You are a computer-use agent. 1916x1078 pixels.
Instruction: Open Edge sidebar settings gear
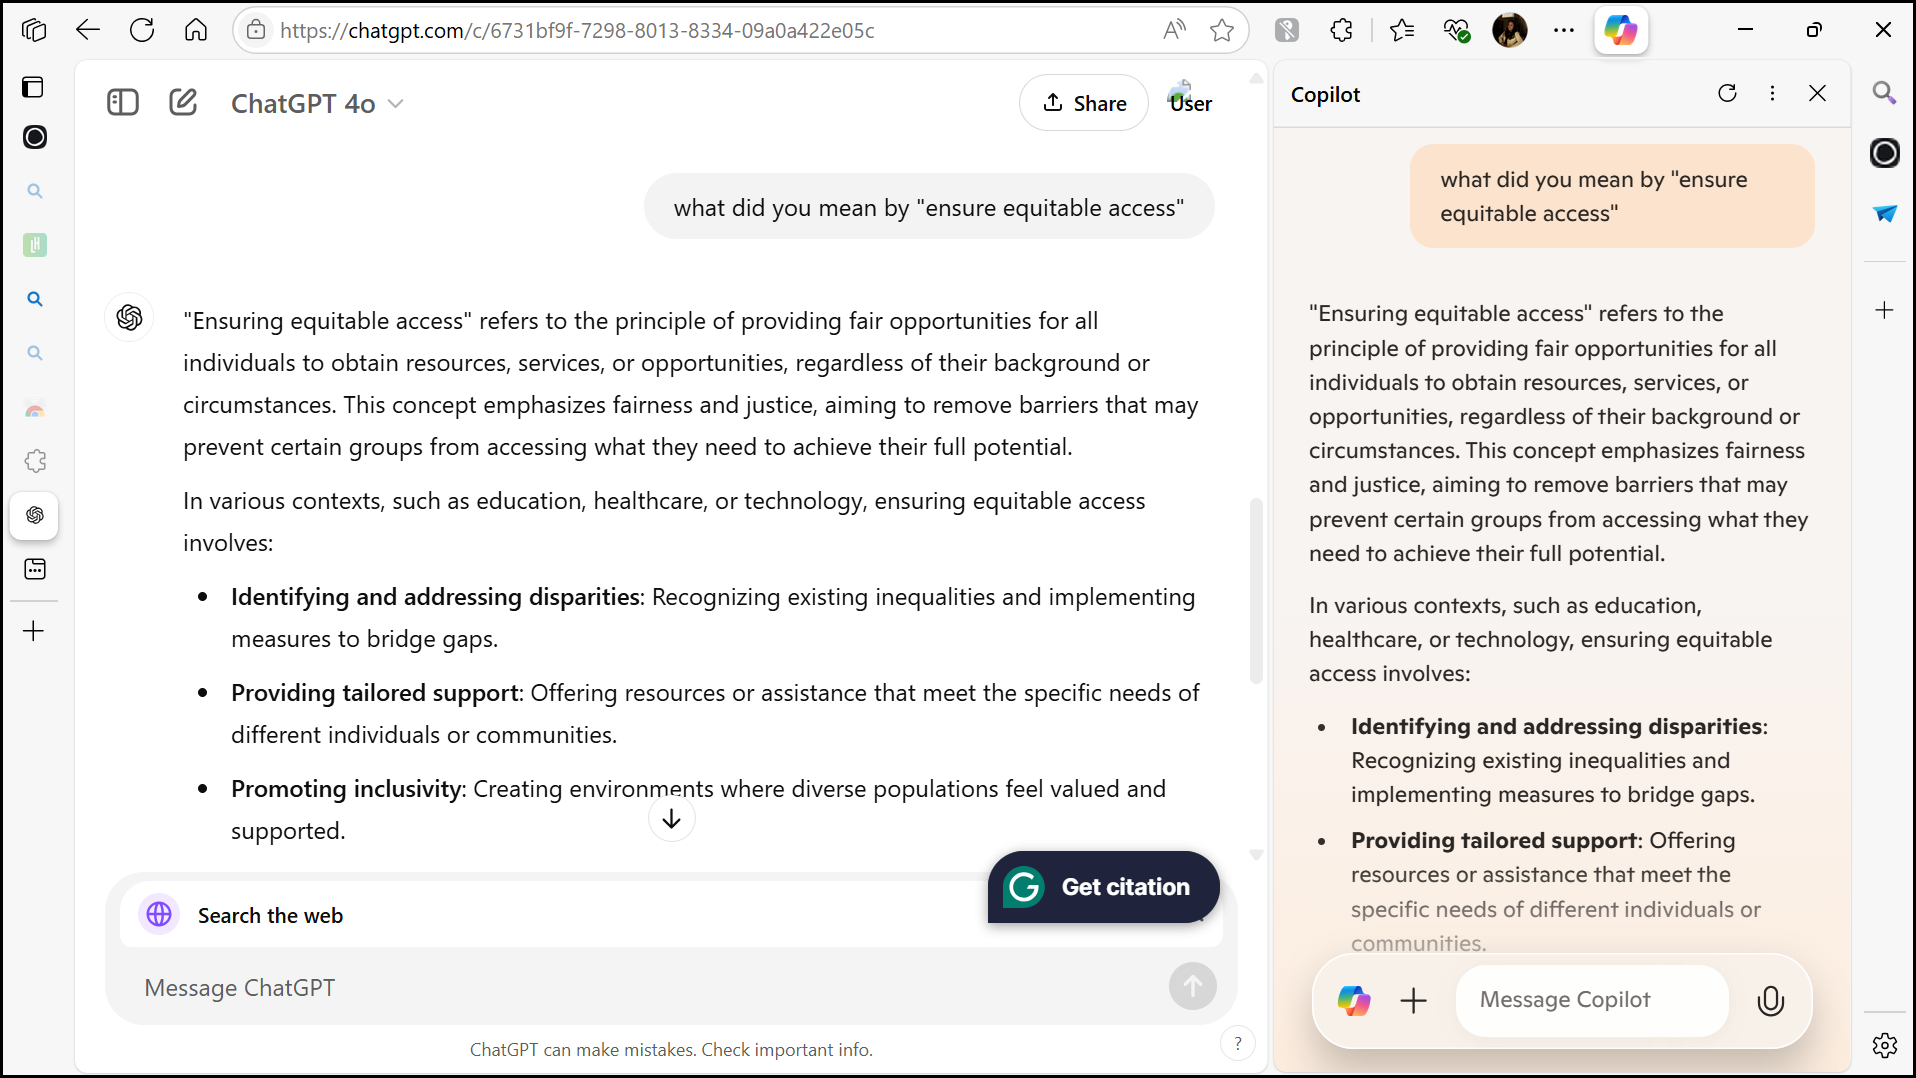click(1885, 1045)
